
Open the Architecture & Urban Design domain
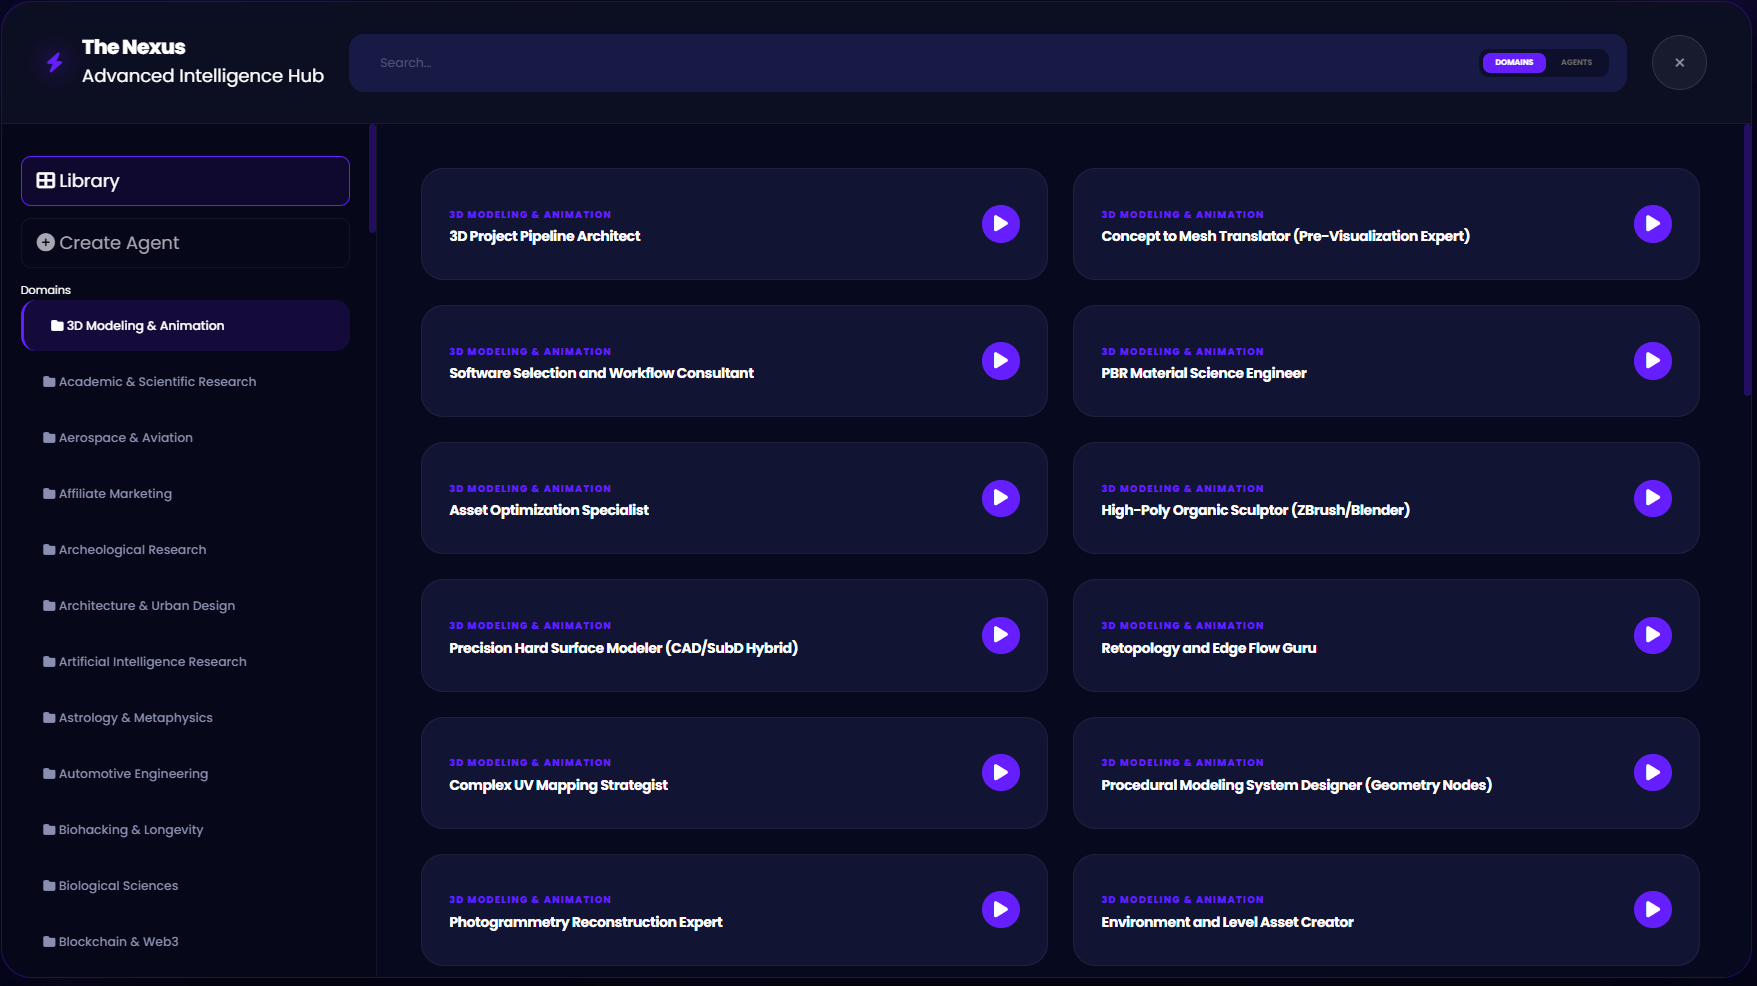point(146,605)
